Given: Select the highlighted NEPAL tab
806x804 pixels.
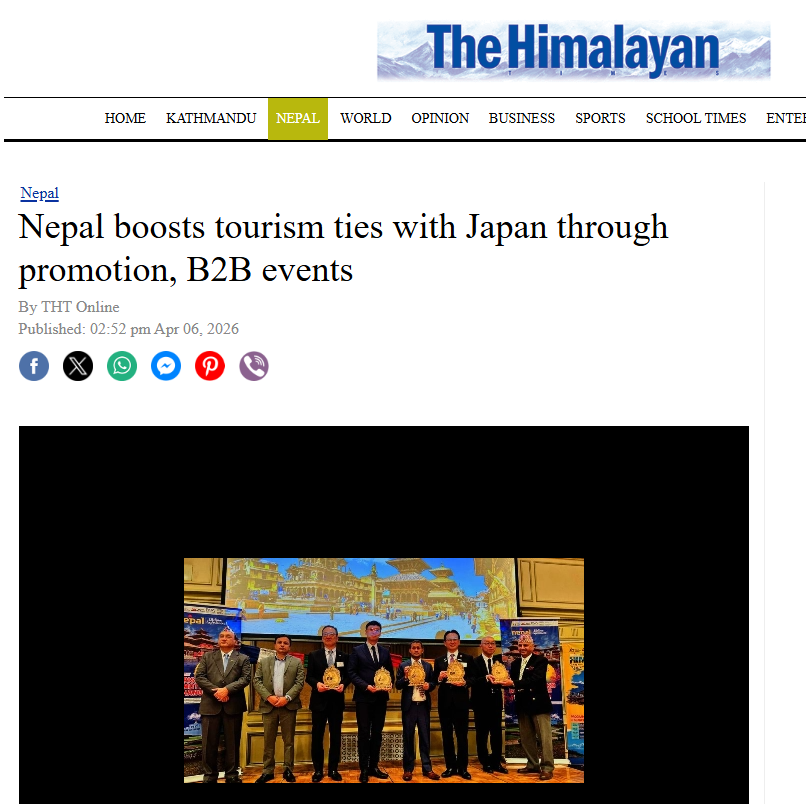Looking at the screenshot, I should (x=298, y=119).
